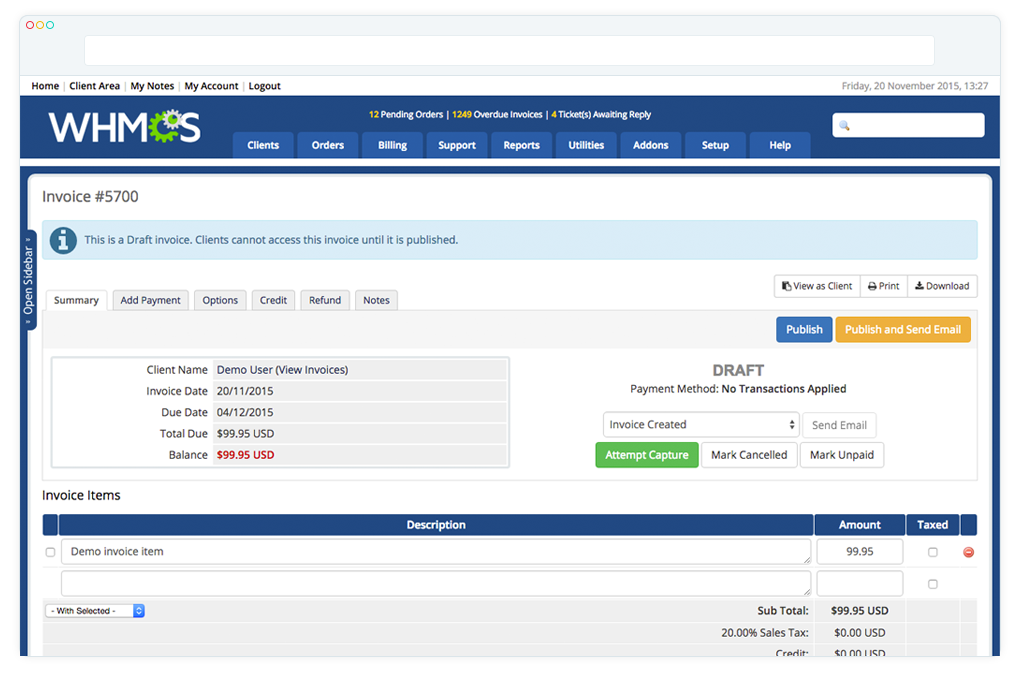This screenshot has height=676, width=1020.
Task: Click the Logout link
Action: (x=264, y=86)
